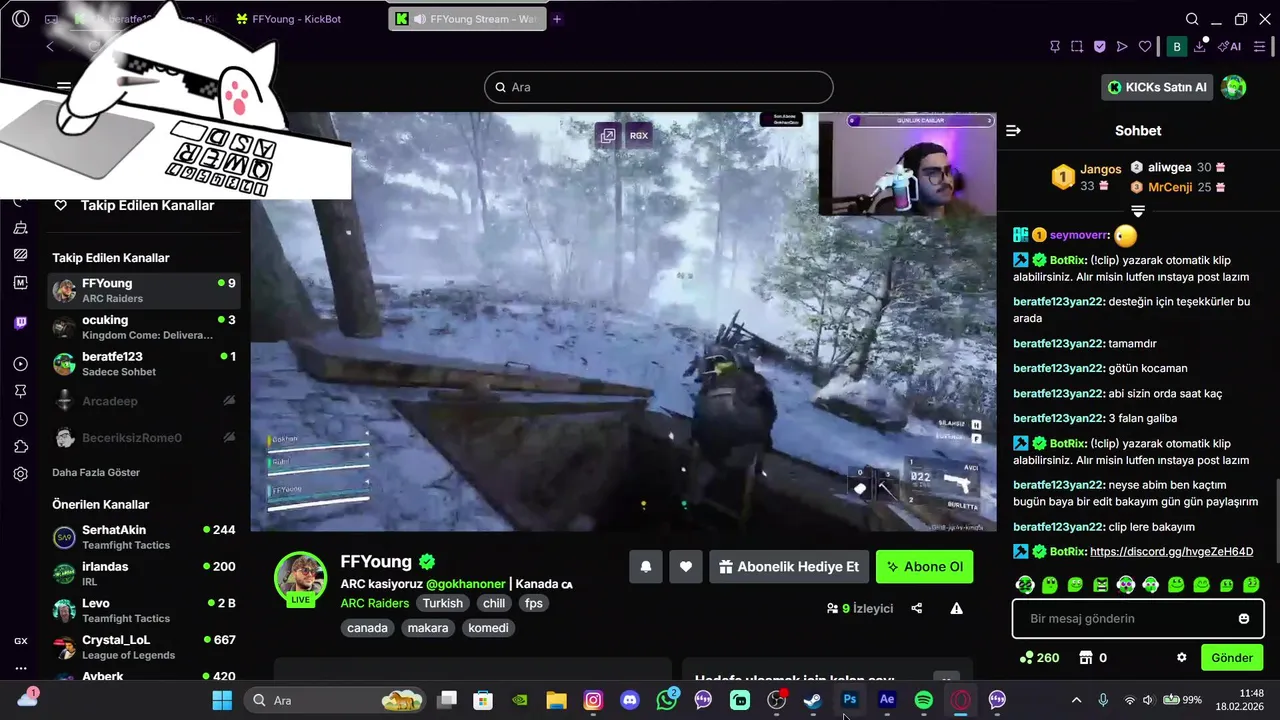This screenshot has height=720, width=1280.
Task: Open Crystal_LoL recommended channel
Action: 144,647
